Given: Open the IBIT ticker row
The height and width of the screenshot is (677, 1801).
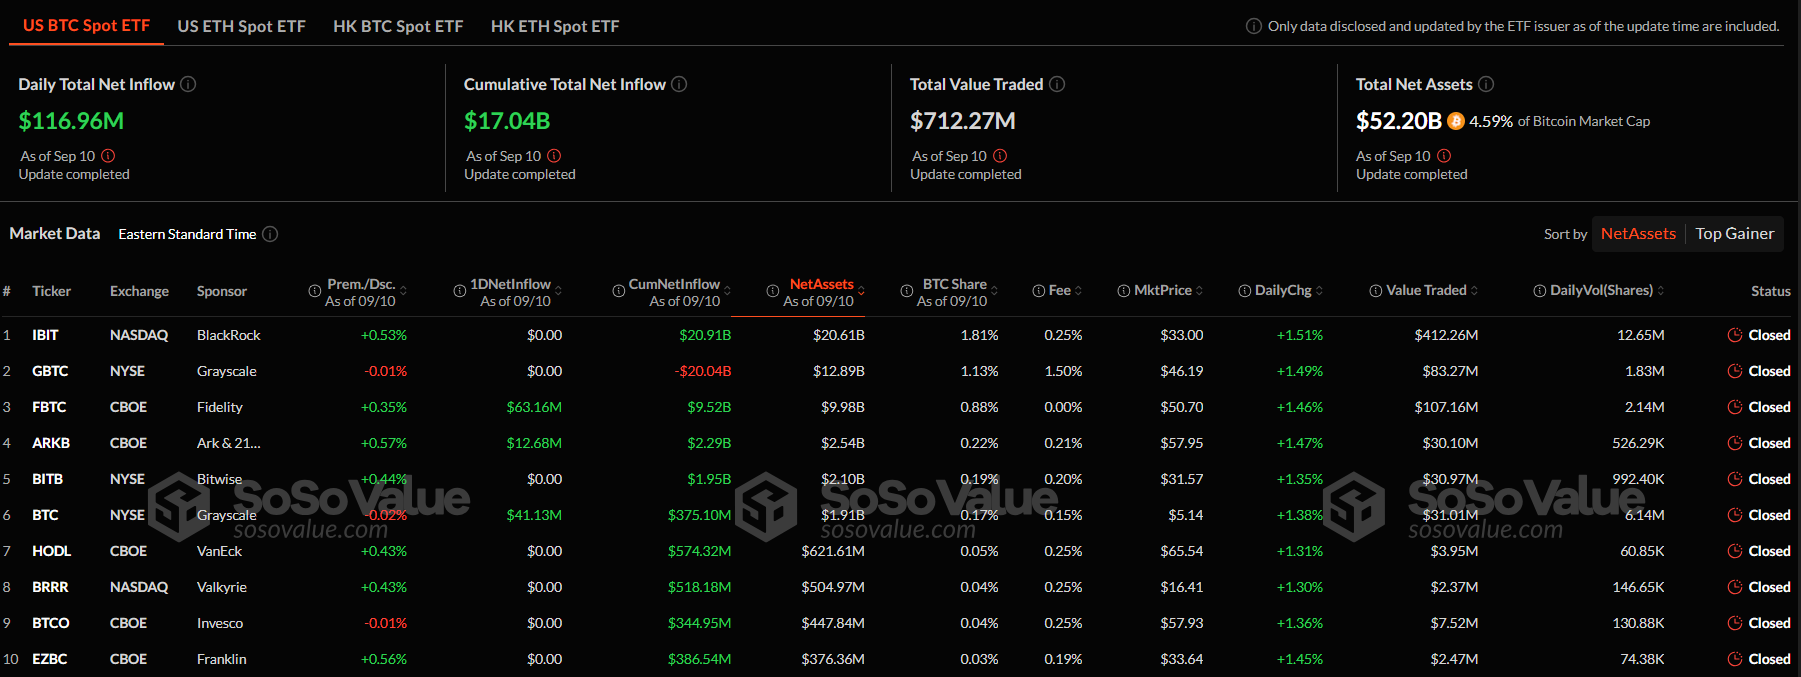Looking at the screenshot, I should pos(45,335).
